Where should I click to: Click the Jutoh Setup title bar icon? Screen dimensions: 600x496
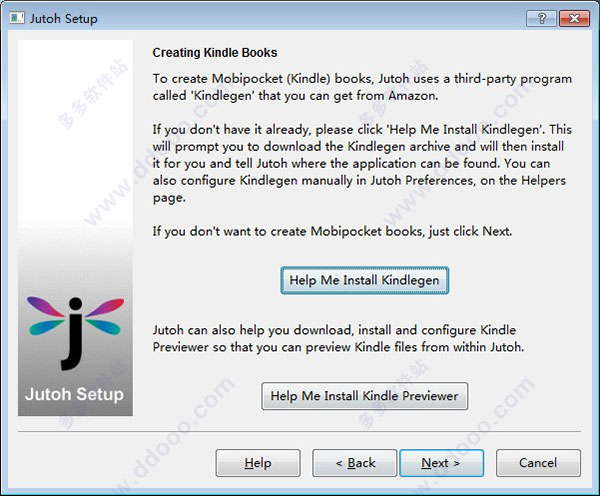click(x=17, y=18)
